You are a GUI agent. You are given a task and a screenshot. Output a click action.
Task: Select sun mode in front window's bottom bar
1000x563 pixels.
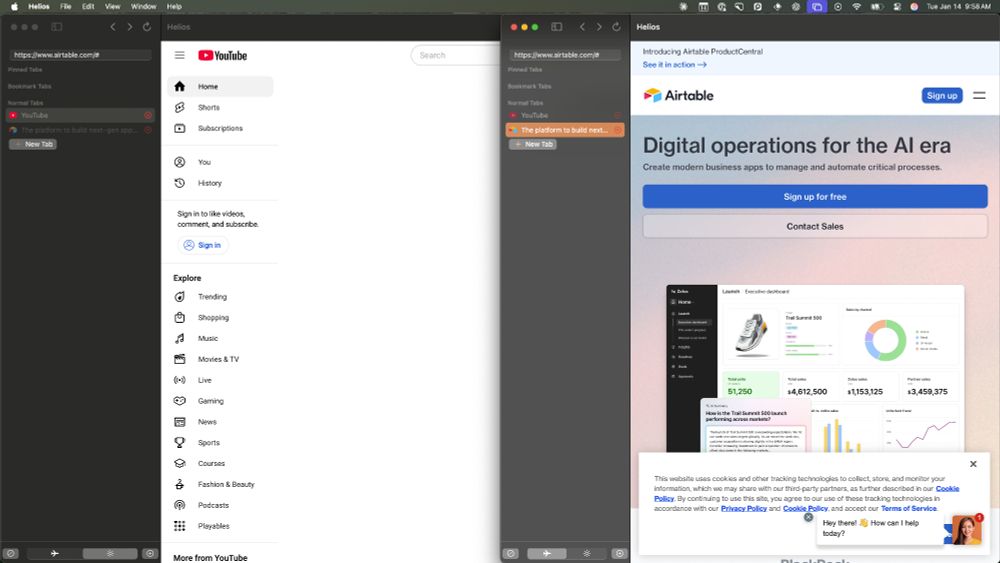pyautogui.click(x=587, y=553)
